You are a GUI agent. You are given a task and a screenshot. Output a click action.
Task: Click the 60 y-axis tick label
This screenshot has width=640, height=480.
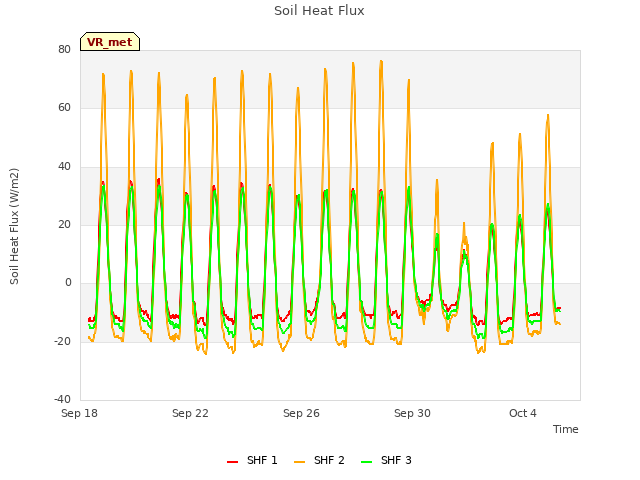click(64, 108)
